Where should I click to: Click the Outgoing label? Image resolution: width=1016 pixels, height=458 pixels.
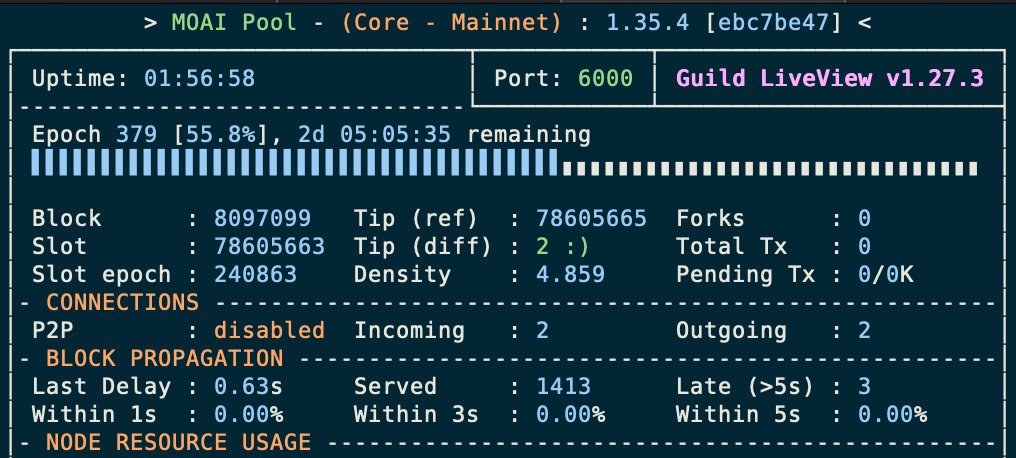(731, 330)
